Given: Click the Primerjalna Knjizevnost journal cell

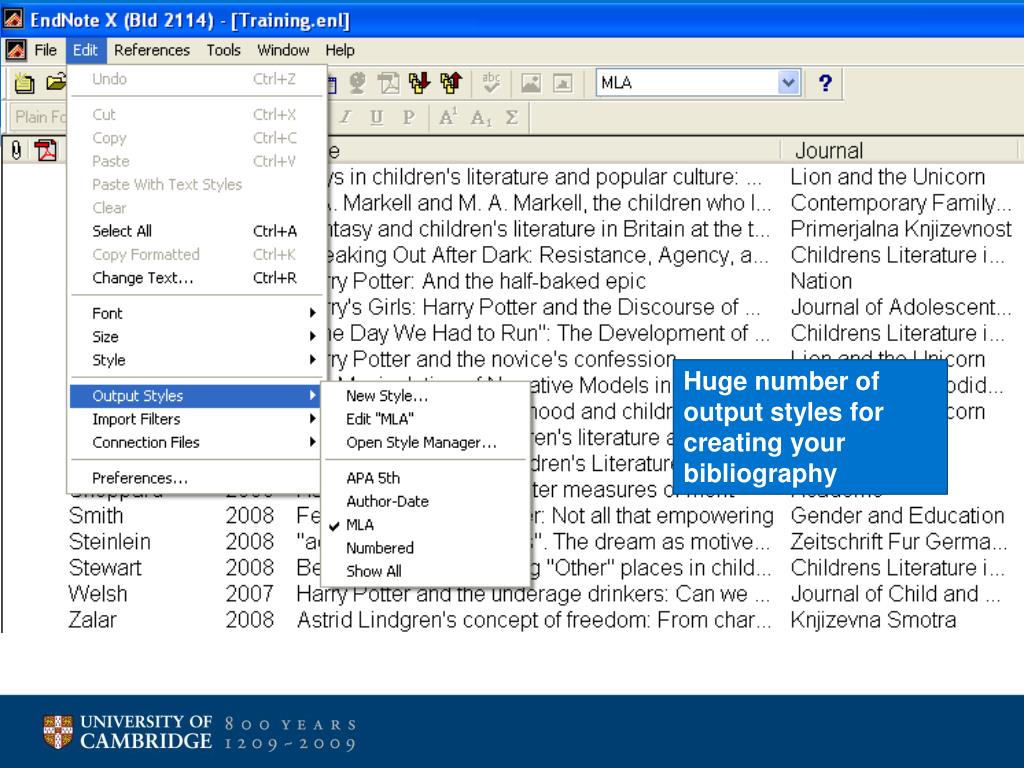Looking at the screenshot, I should click(901, 229).
